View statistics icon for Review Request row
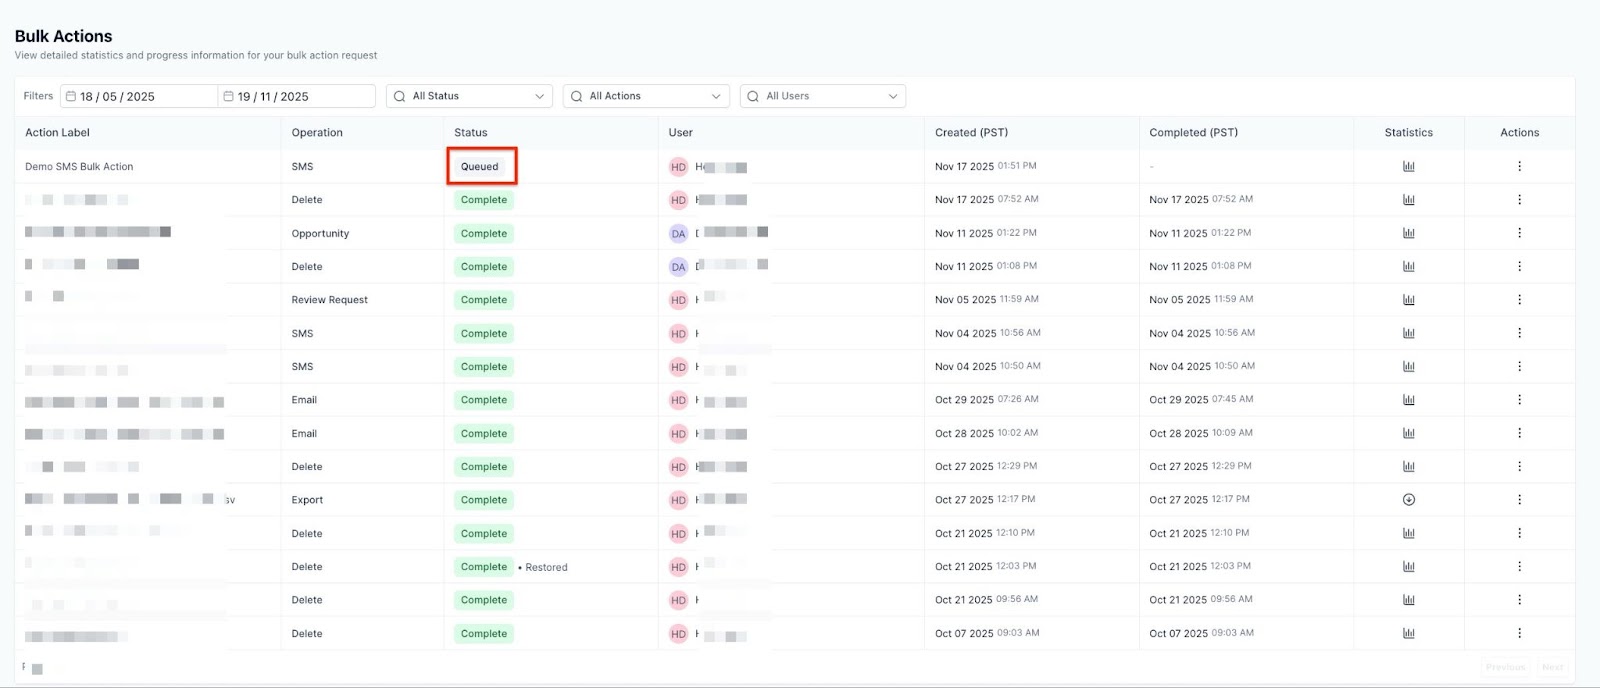 point(1408,300)
